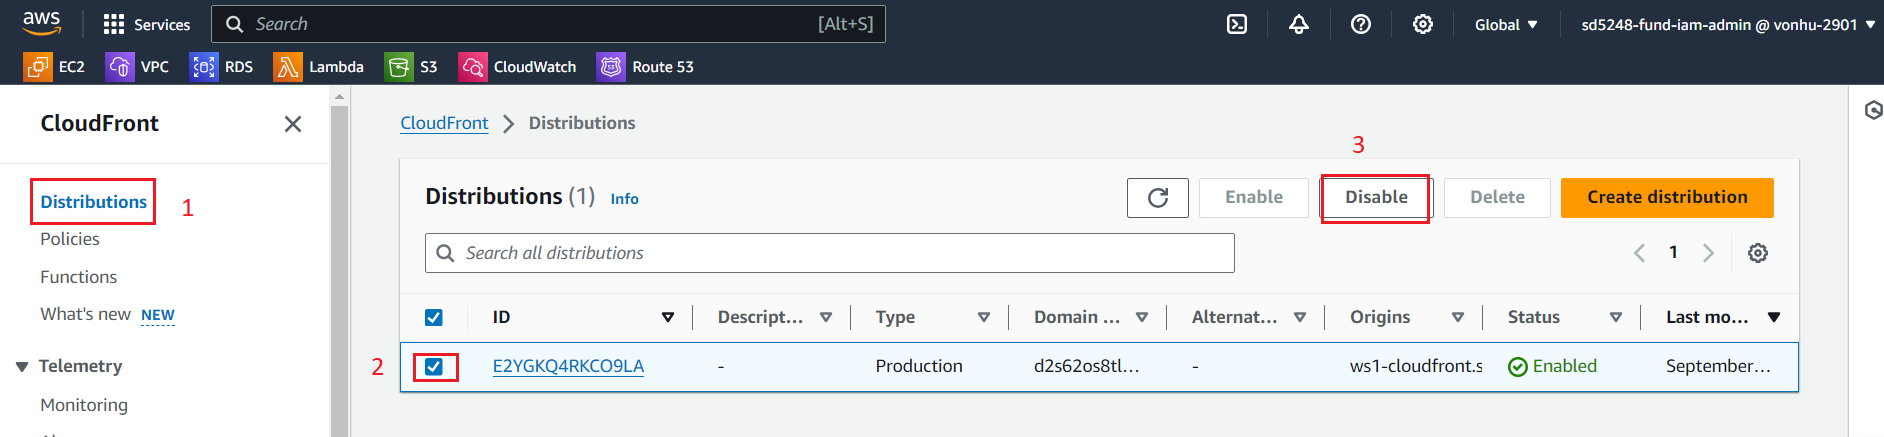Open the Route 53 shortcut
The width and height of the screenshot is (1884, 437).
[645, 67]
